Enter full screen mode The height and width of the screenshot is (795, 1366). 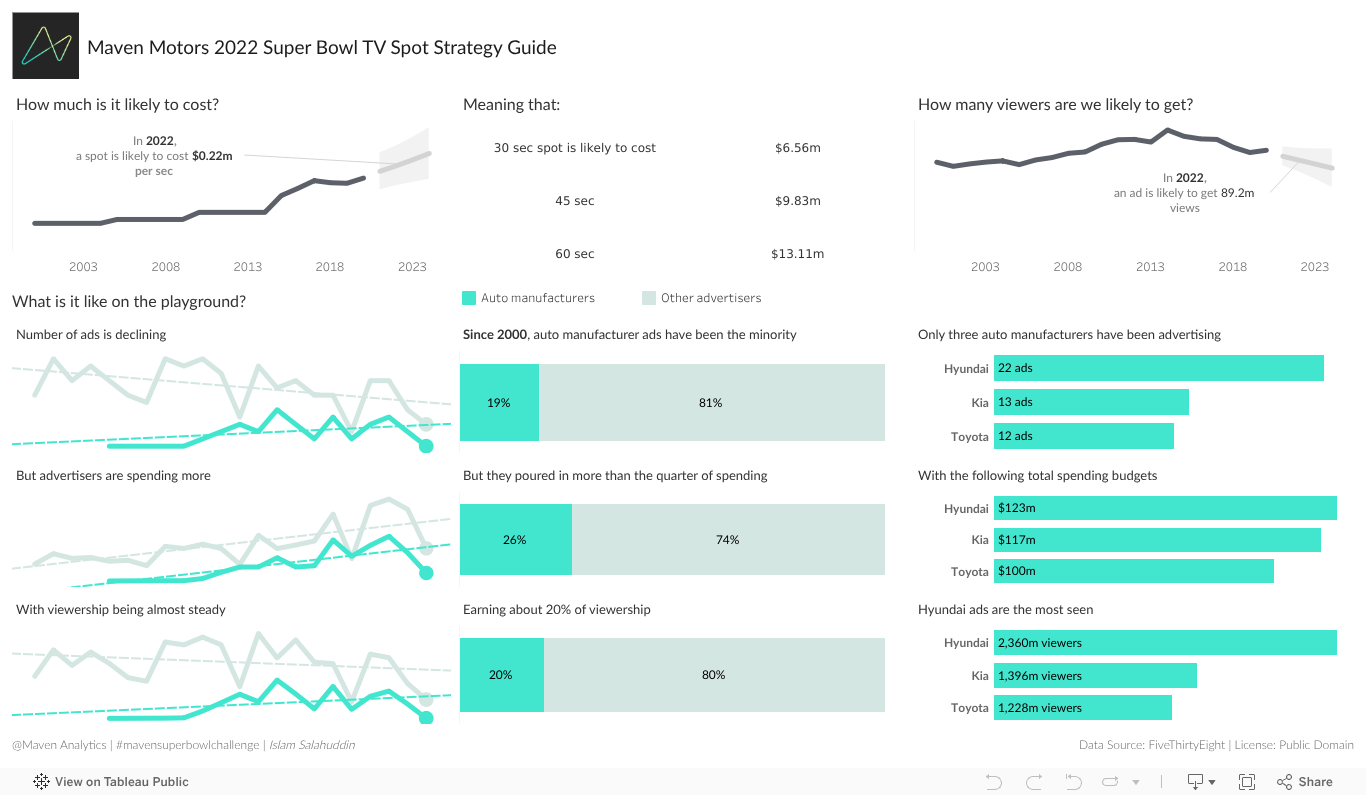[1247, 782]
